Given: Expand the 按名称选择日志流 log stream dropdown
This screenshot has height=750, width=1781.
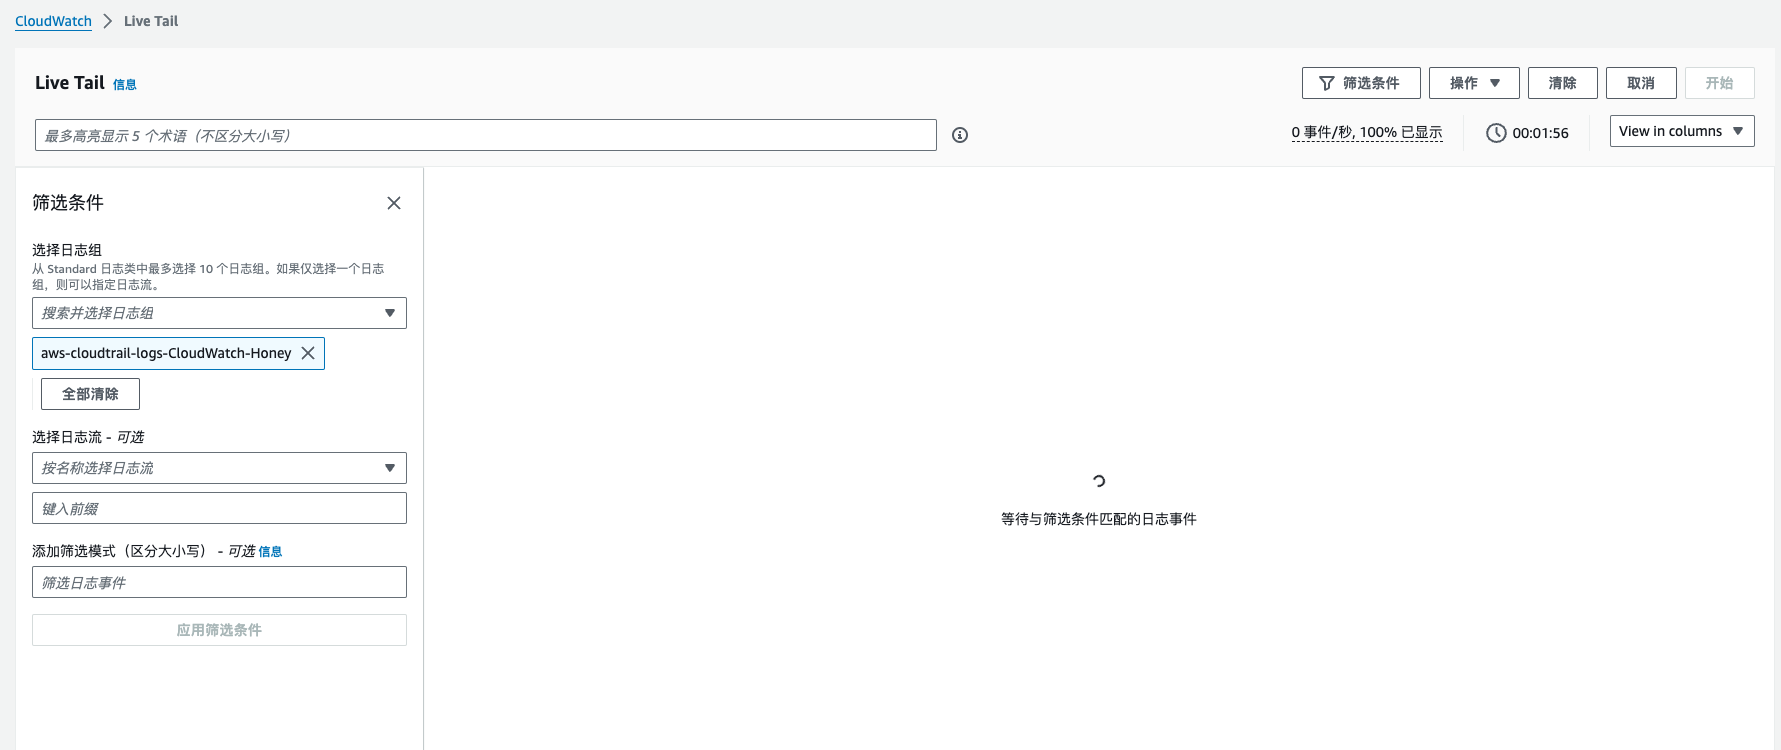Looking at the screenshot, I should click(x=219, y=468).
